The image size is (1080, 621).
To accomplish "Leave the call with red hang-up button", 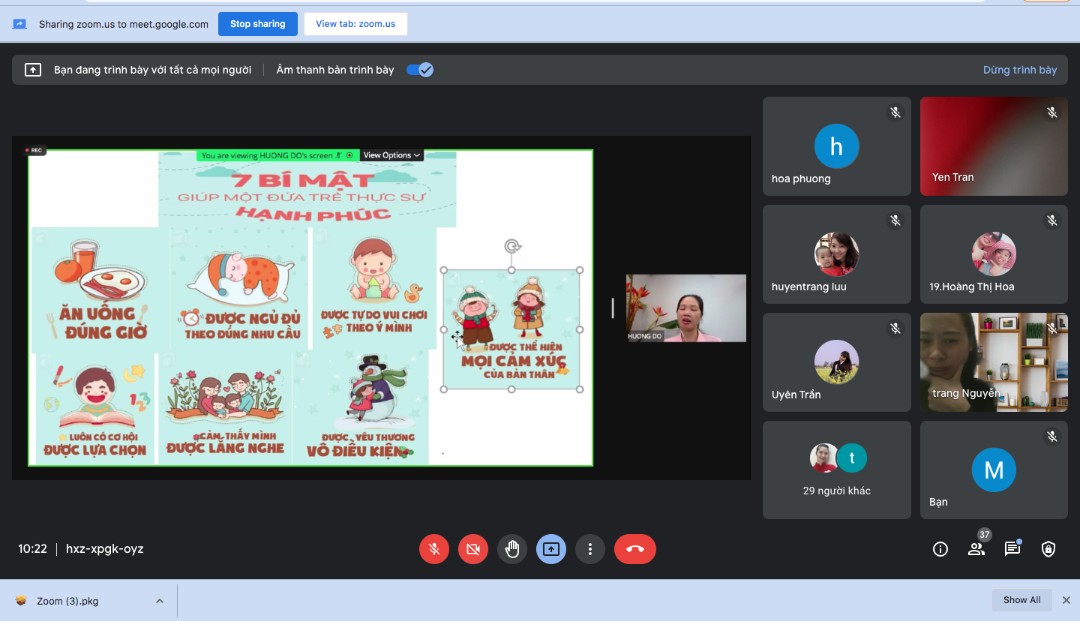I will tap(635, 549).
